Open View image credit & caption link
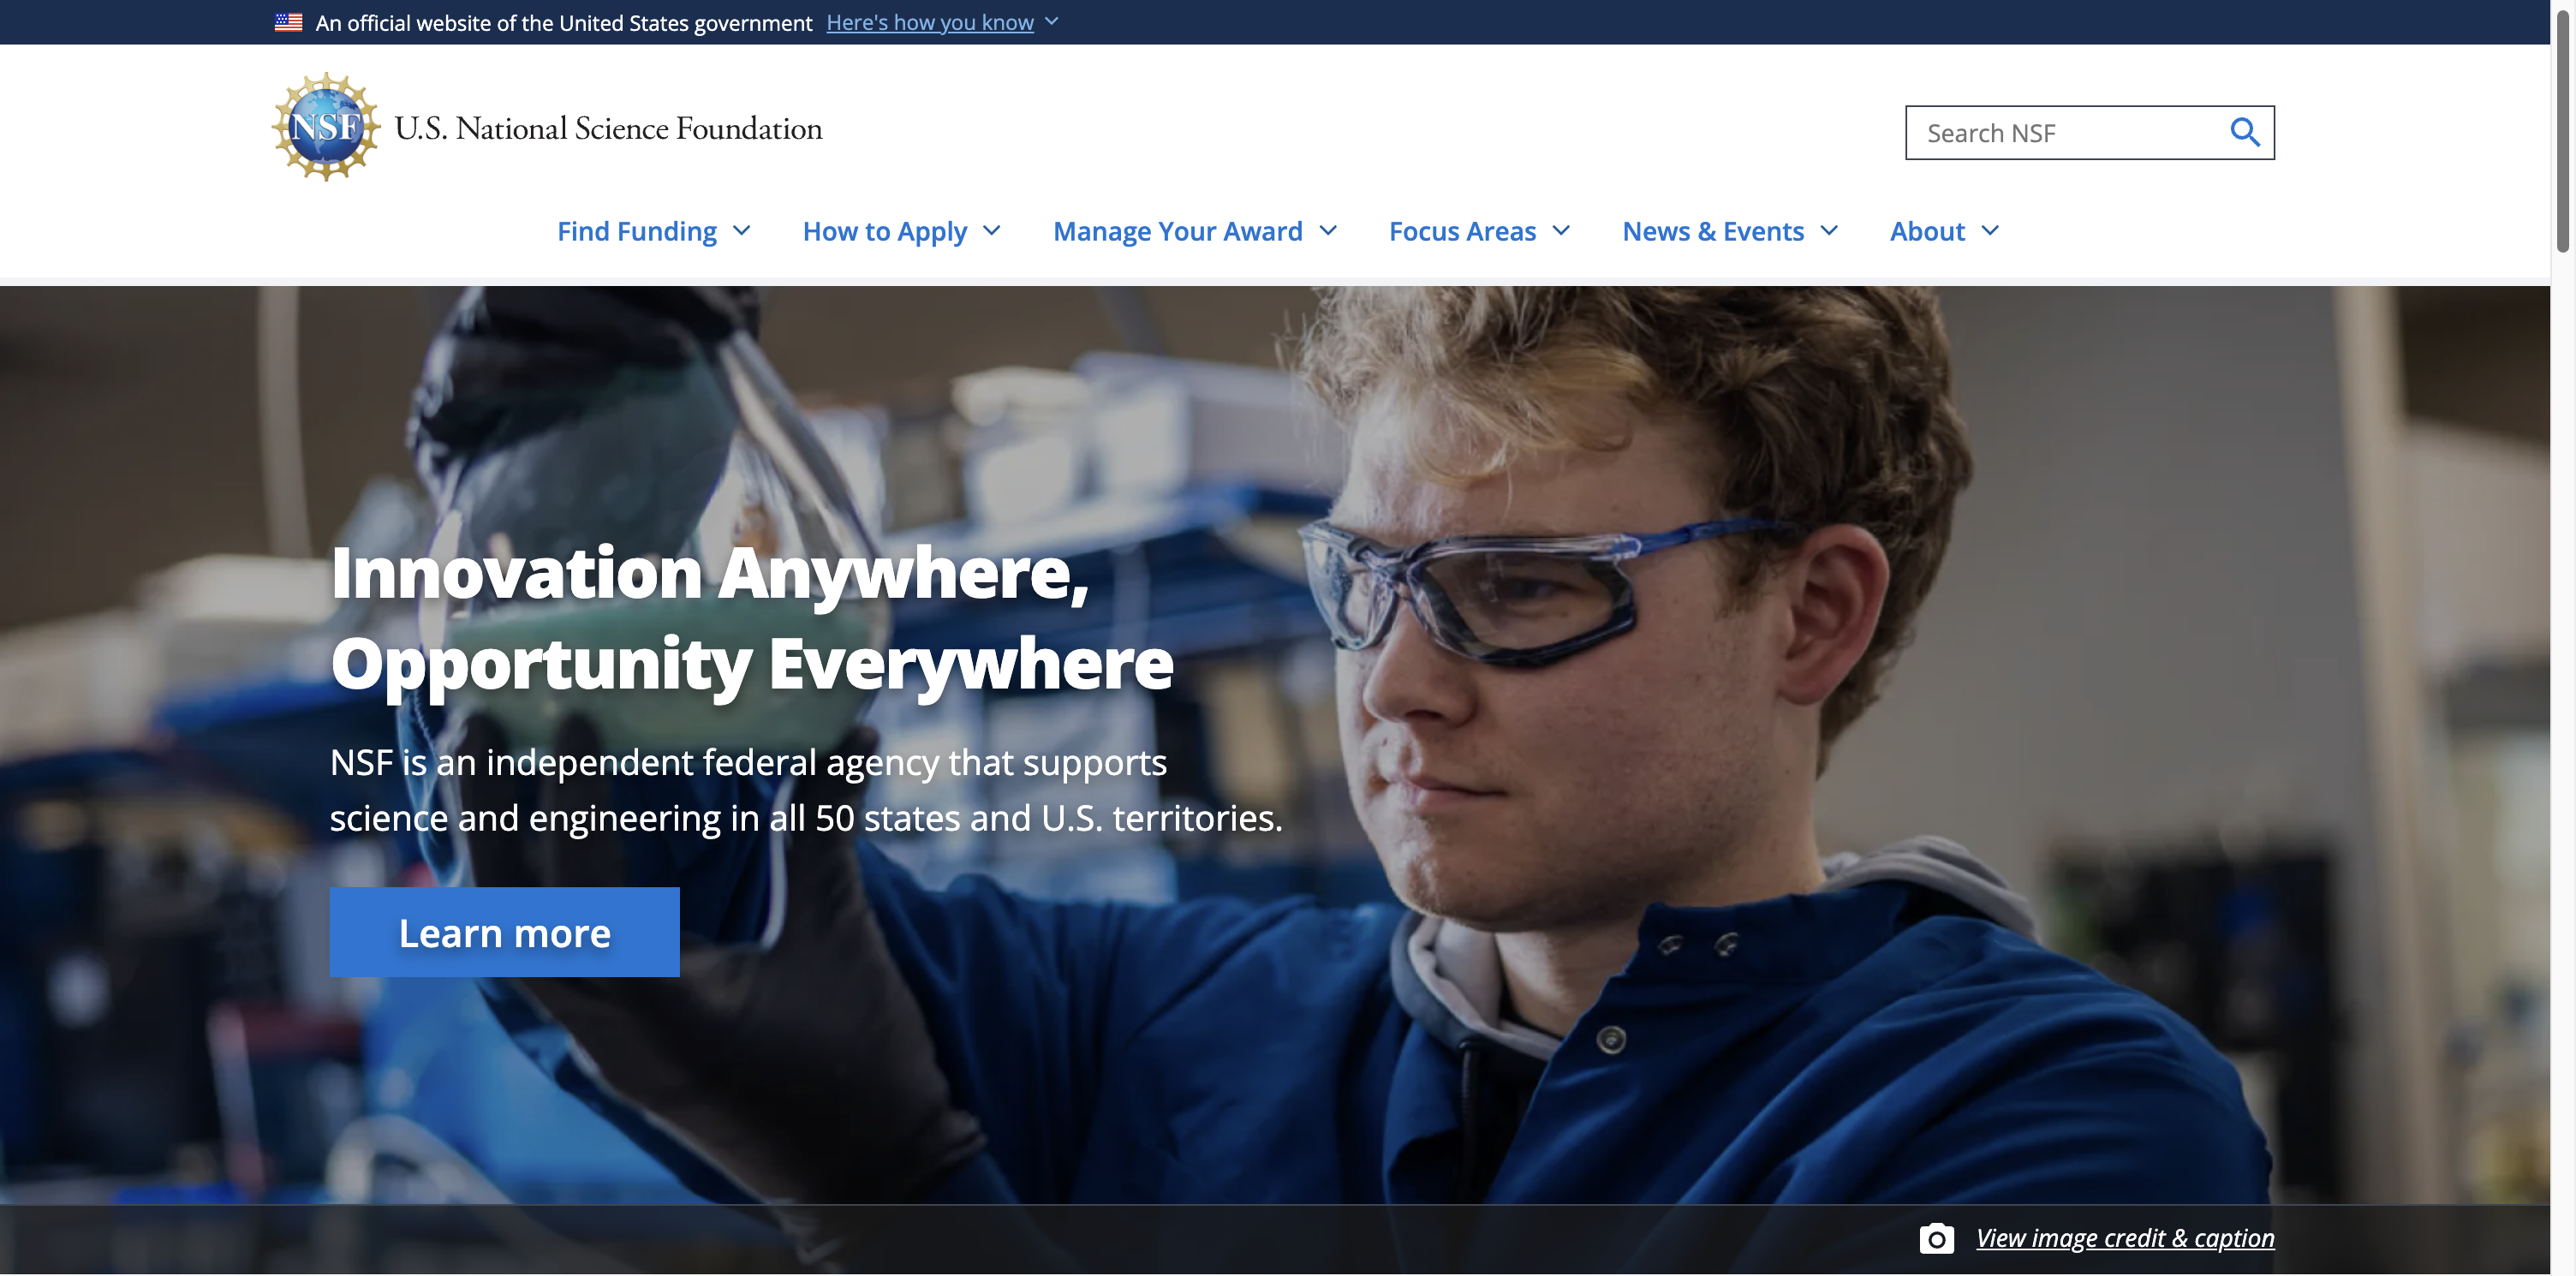2576x1276 pixels. (x=2125, y=1238)
